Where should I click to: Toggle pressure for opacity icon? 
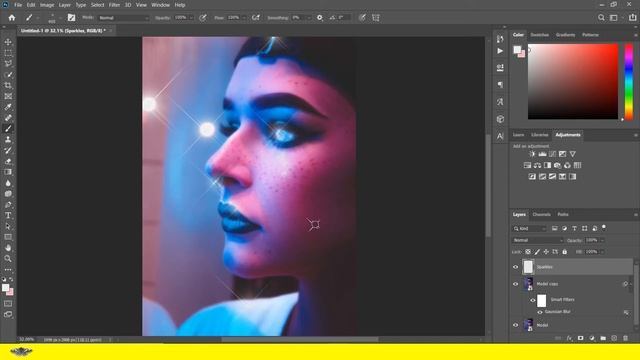click(x=203, y=18)
